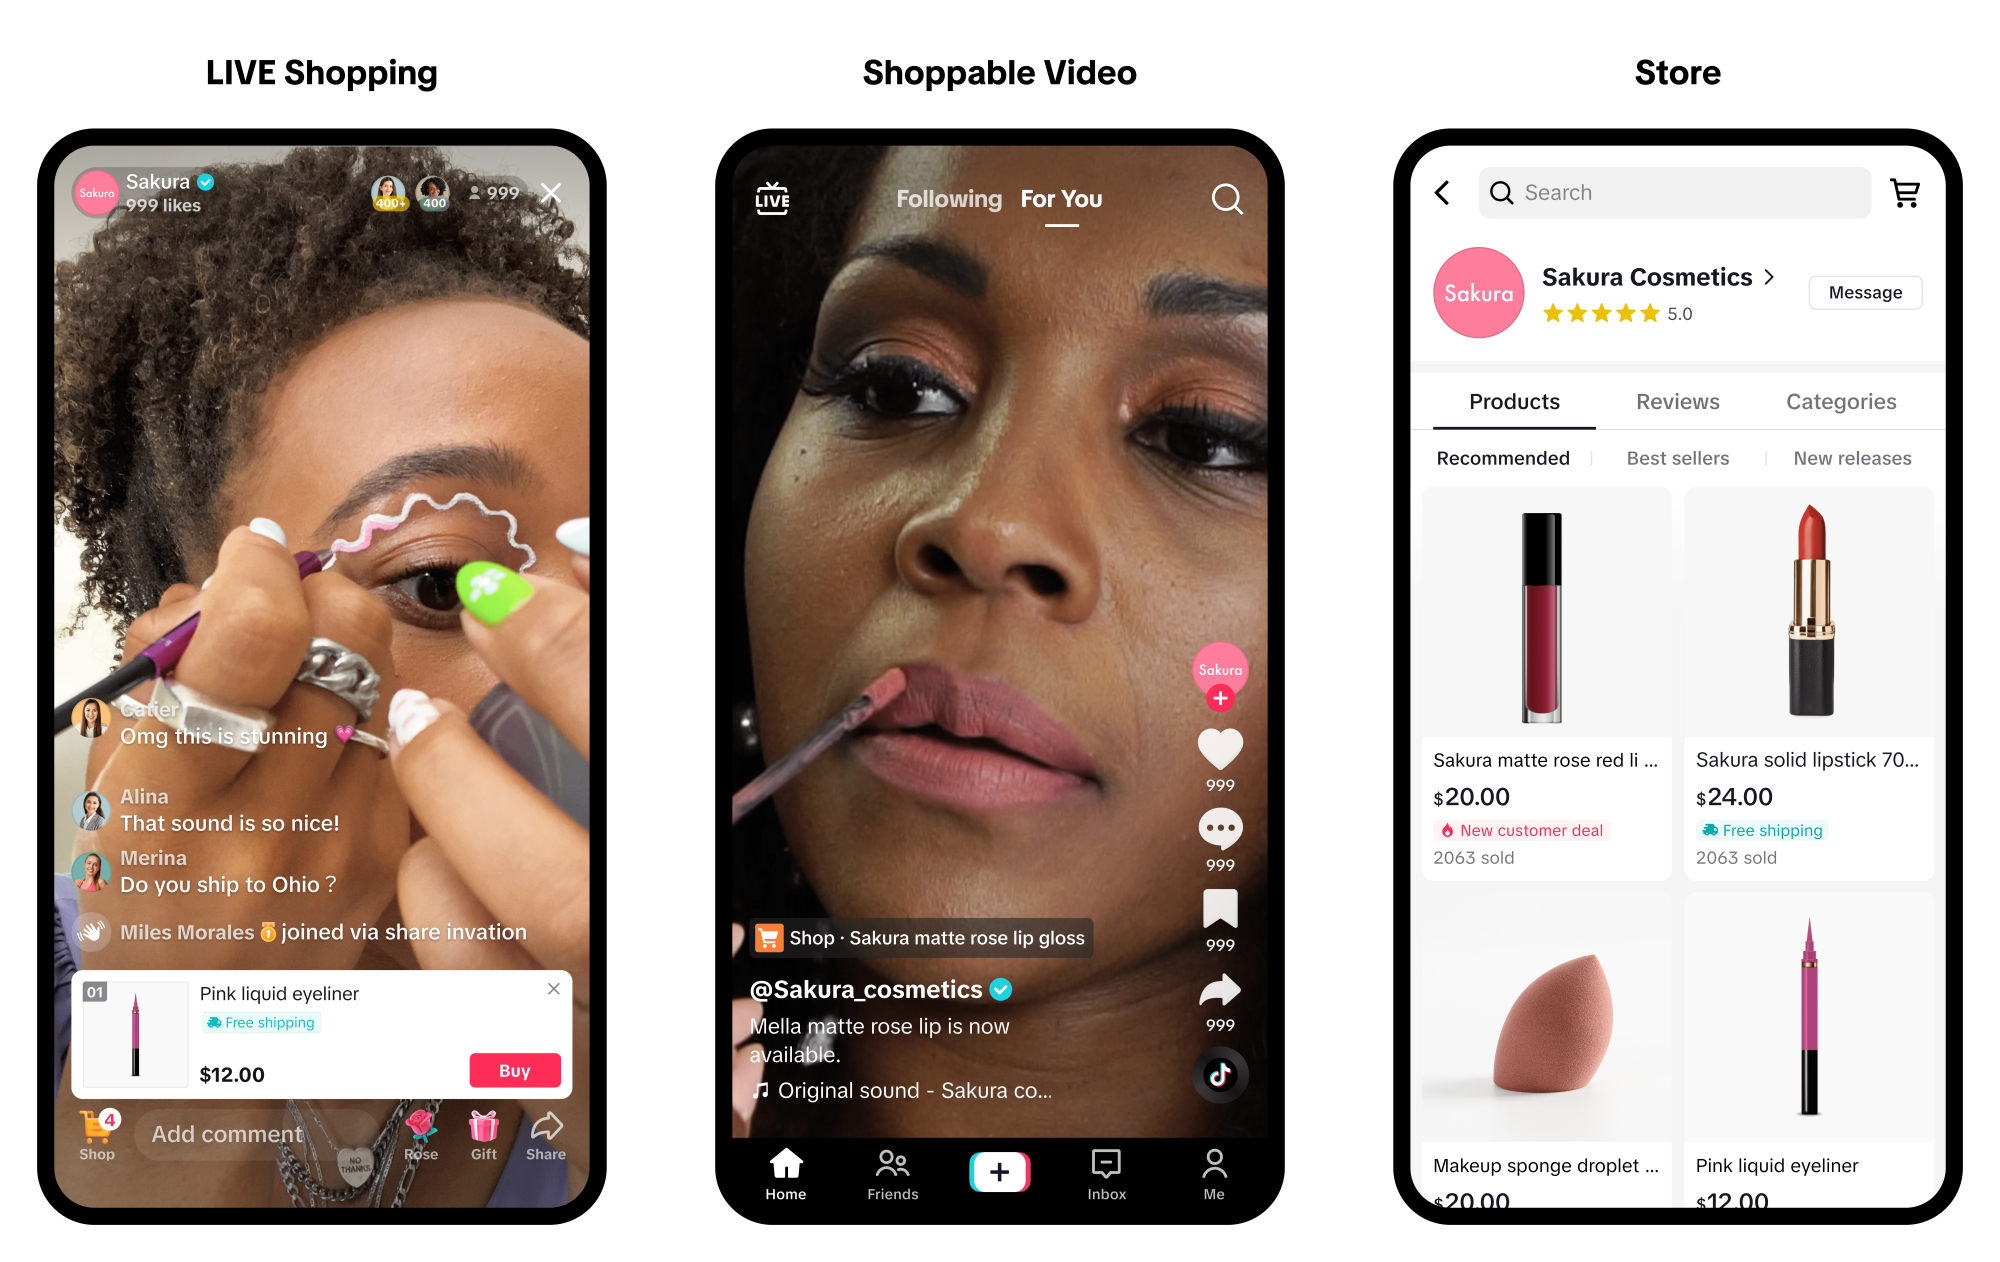The height and width of the screenshot is (1262, 2000).
Task: Switch to the Best sellers tab on shop page
Action: (1677, 458)
